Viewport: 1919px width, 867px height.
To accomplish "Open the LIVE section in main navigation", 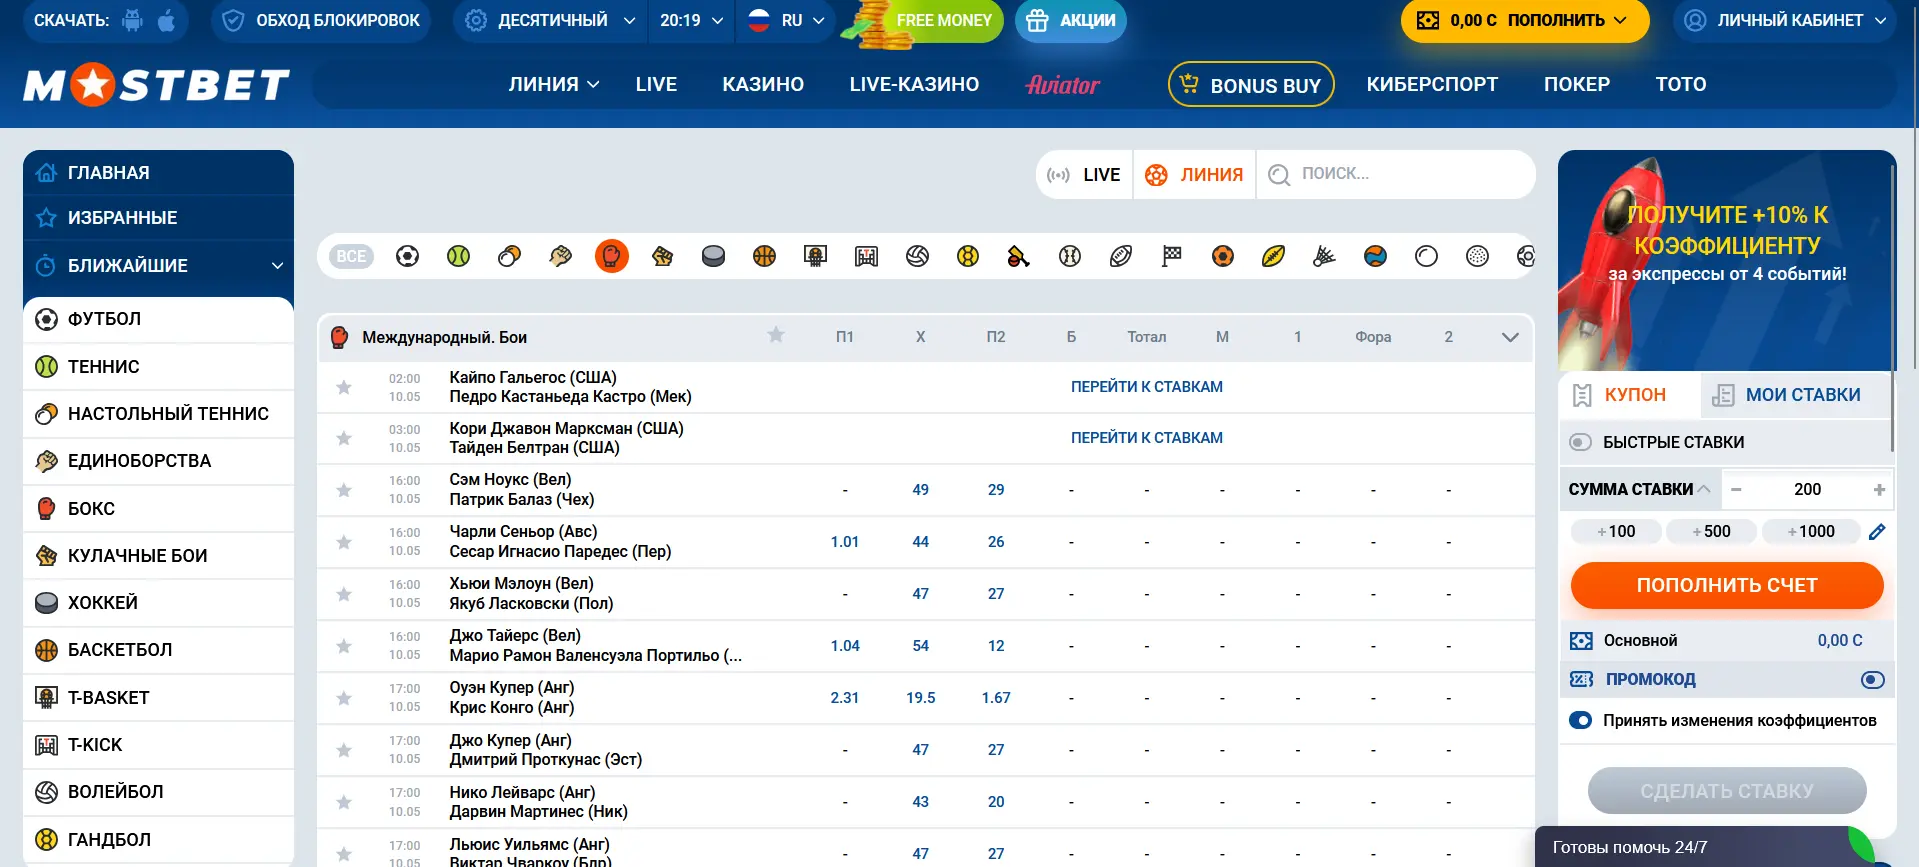I will coord(656,85).
